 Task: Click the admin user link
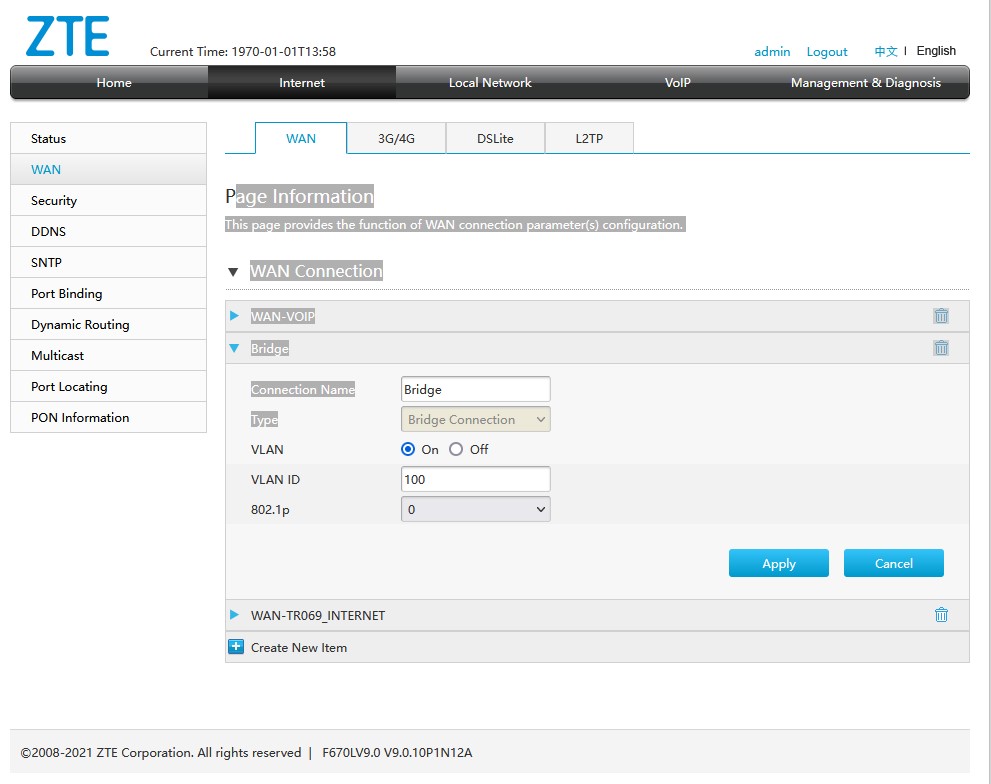pyautogui.click(x=772, y=51)
